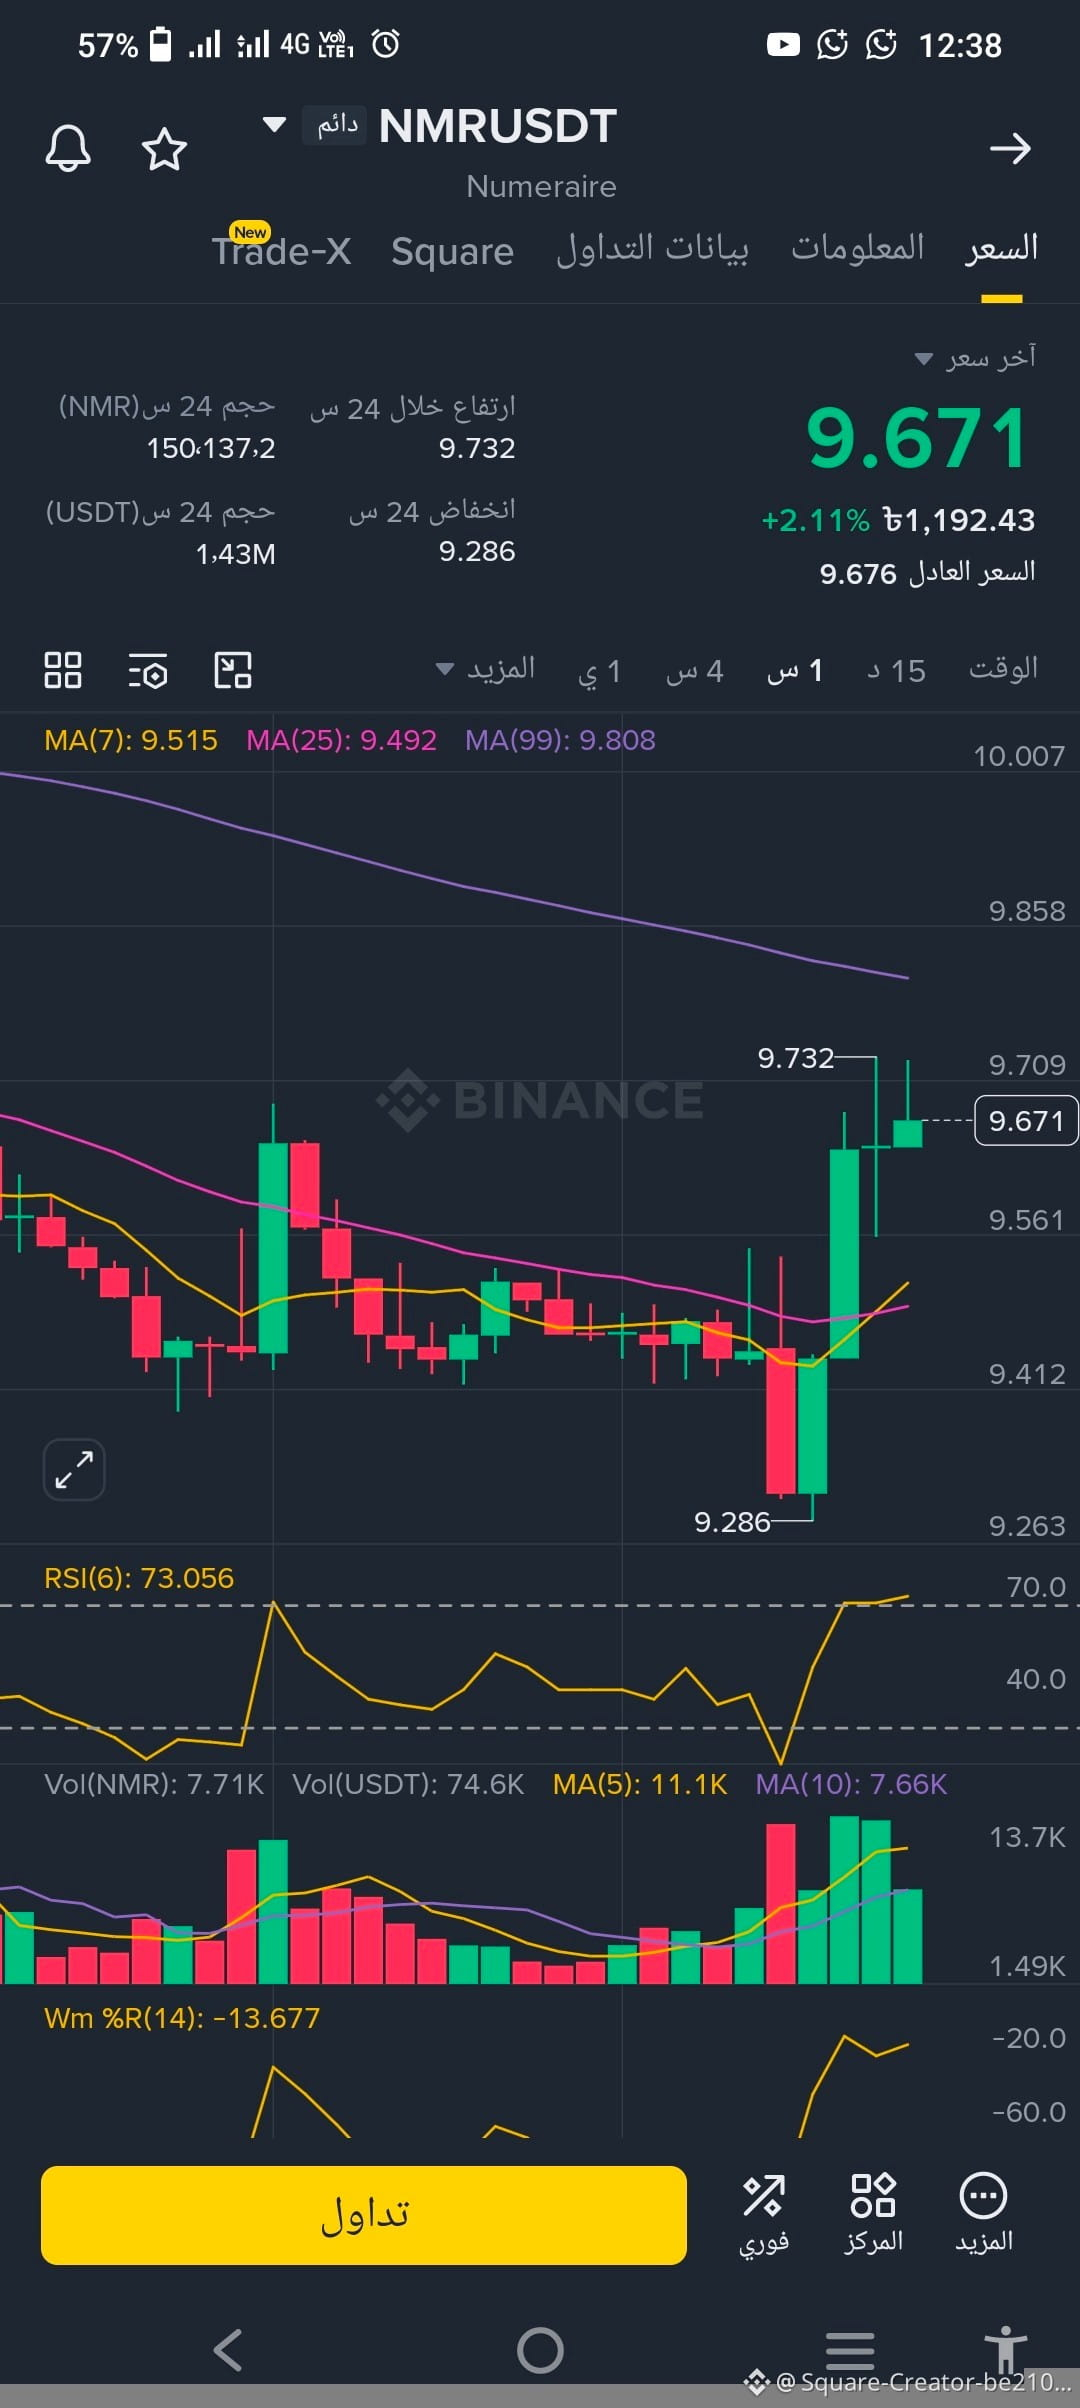Tap the RSI(6): 73.056 indicator label
Screen dimensions: 1080x2408
click(139, 1578)
